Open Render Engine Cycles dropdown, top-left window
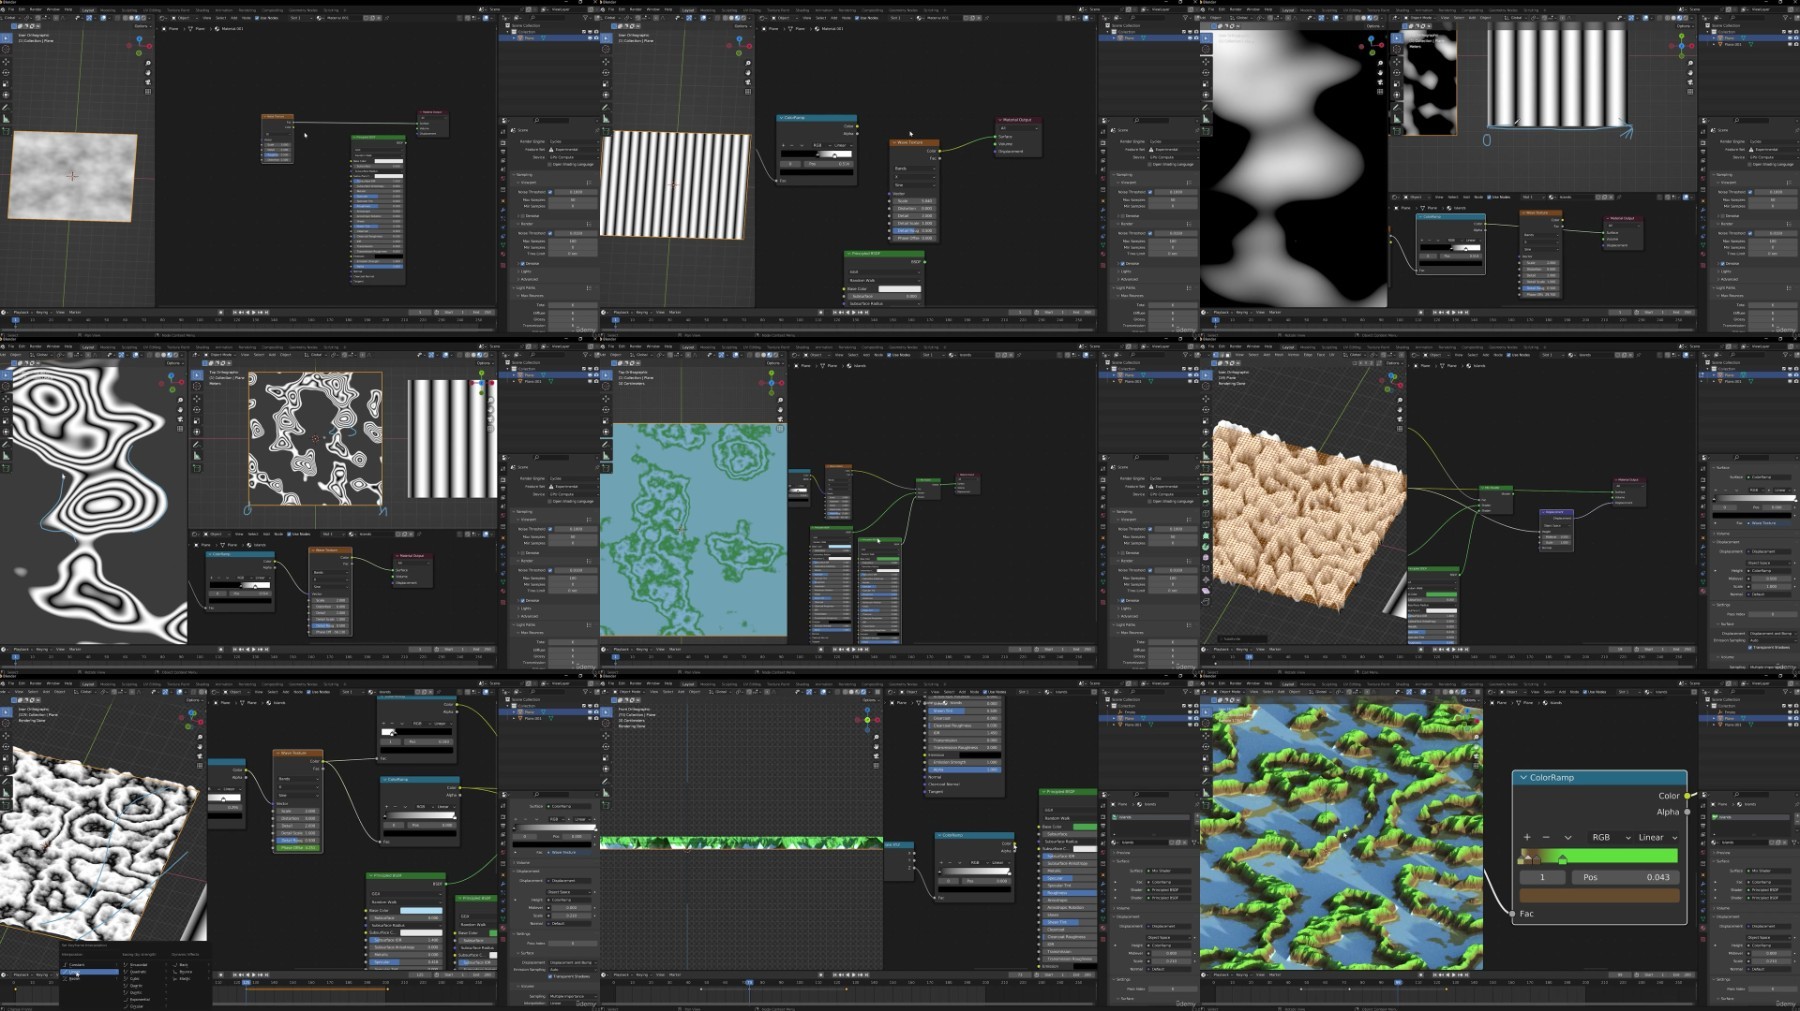Screen dimensions: 1800x1011 click(x=574, y=141)
